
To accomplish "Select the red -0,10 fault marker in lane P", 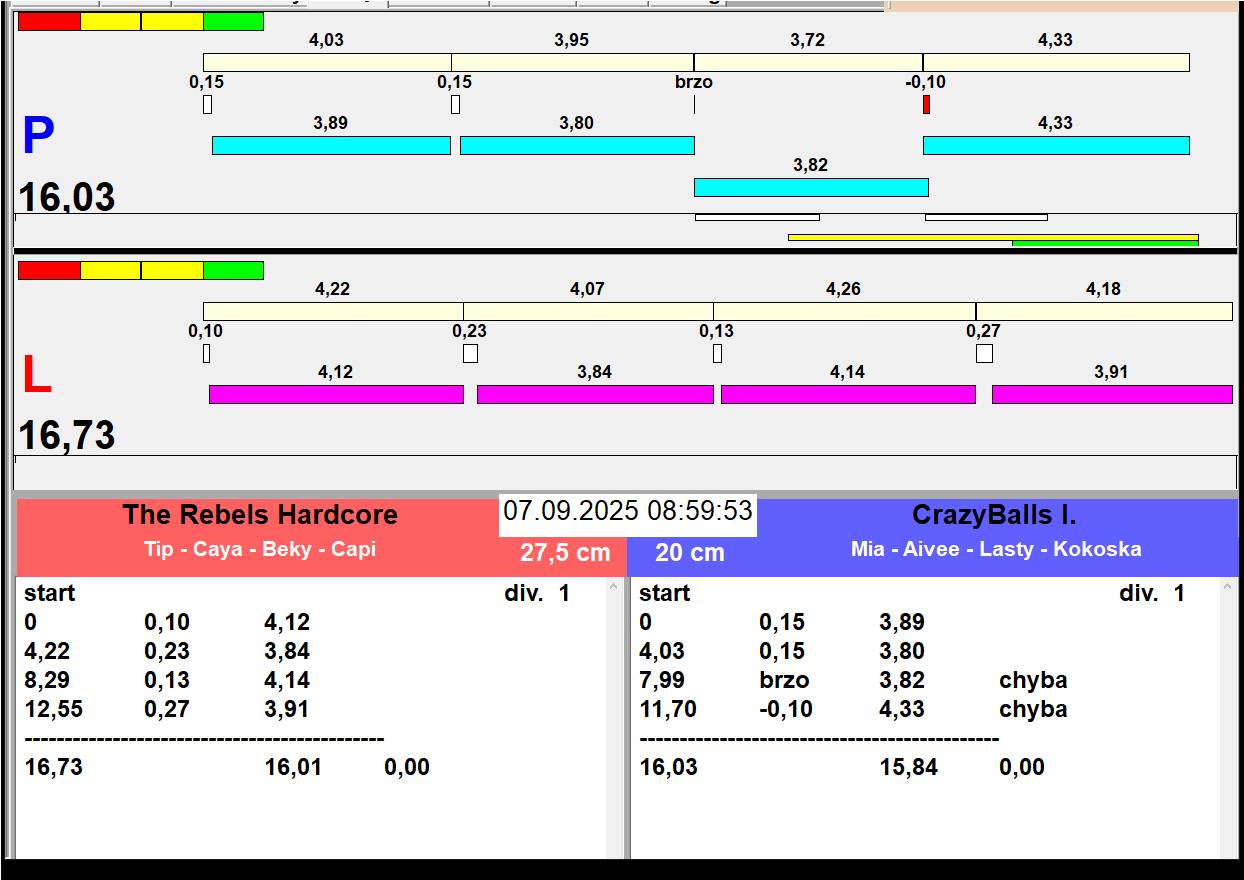I will [926, 104].
